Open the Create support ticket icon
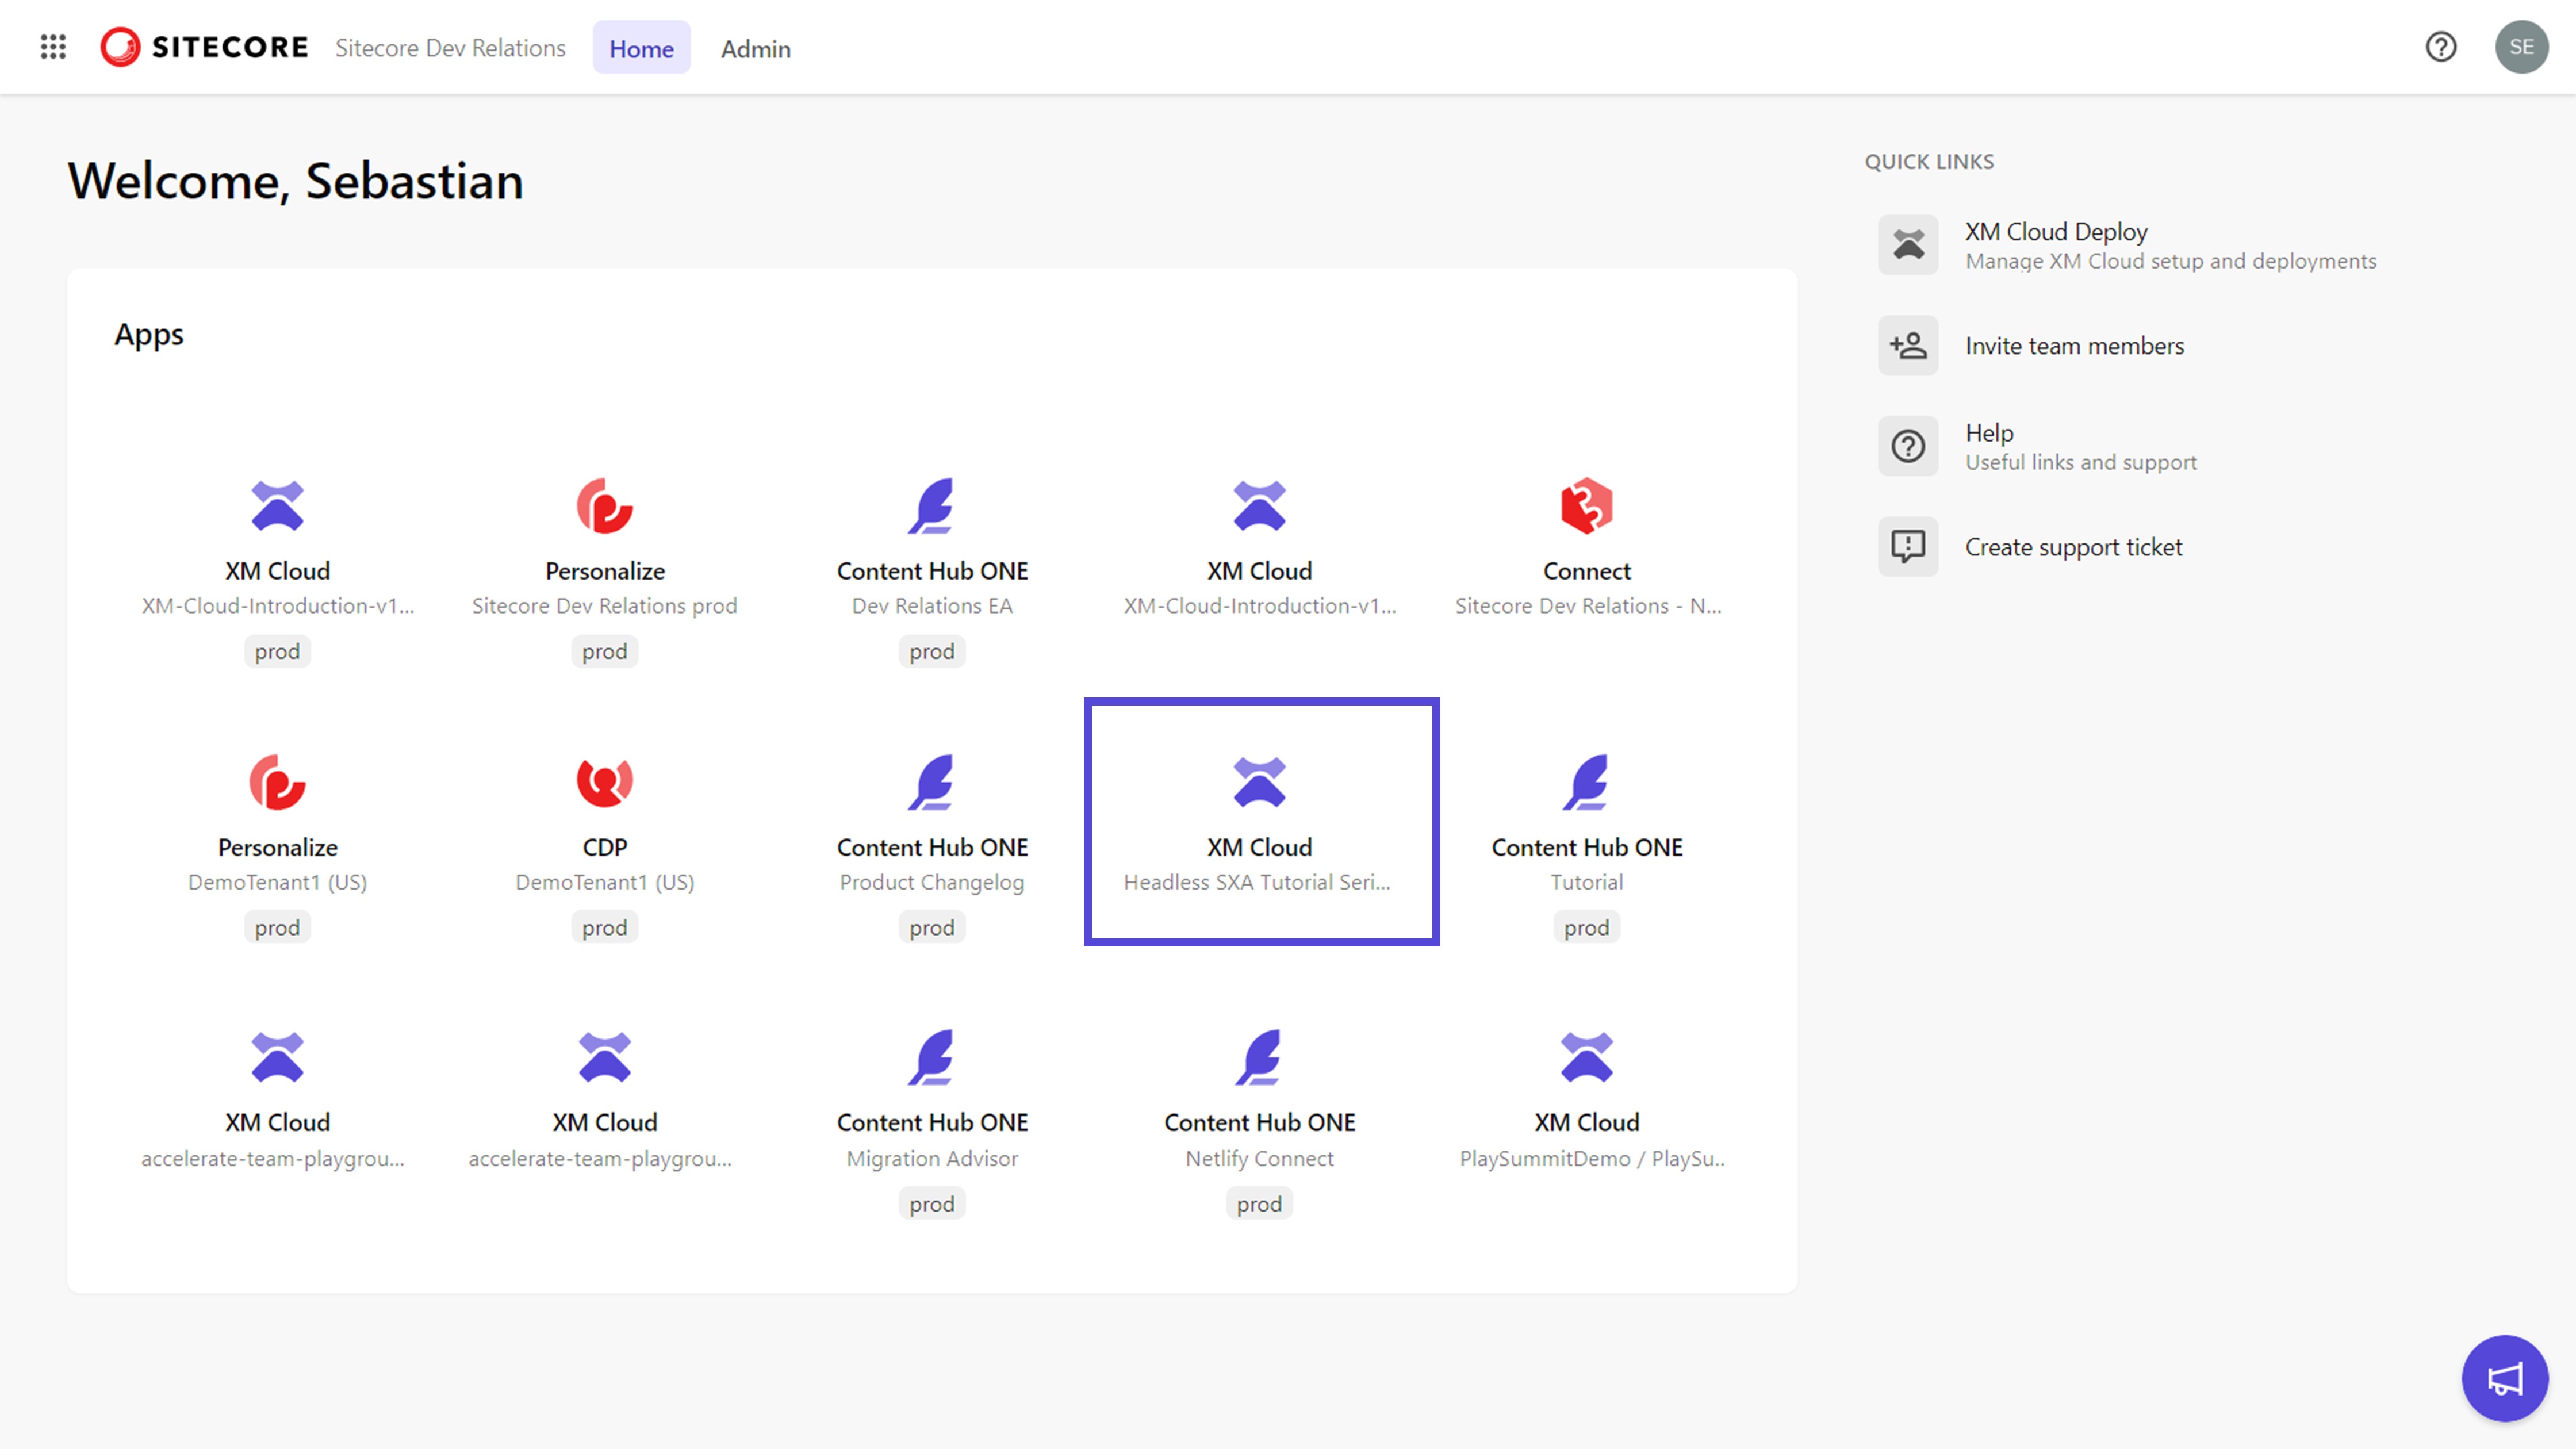Image resolution: width=2576 pixels, height=1449 pixels. pos(1908,546)
